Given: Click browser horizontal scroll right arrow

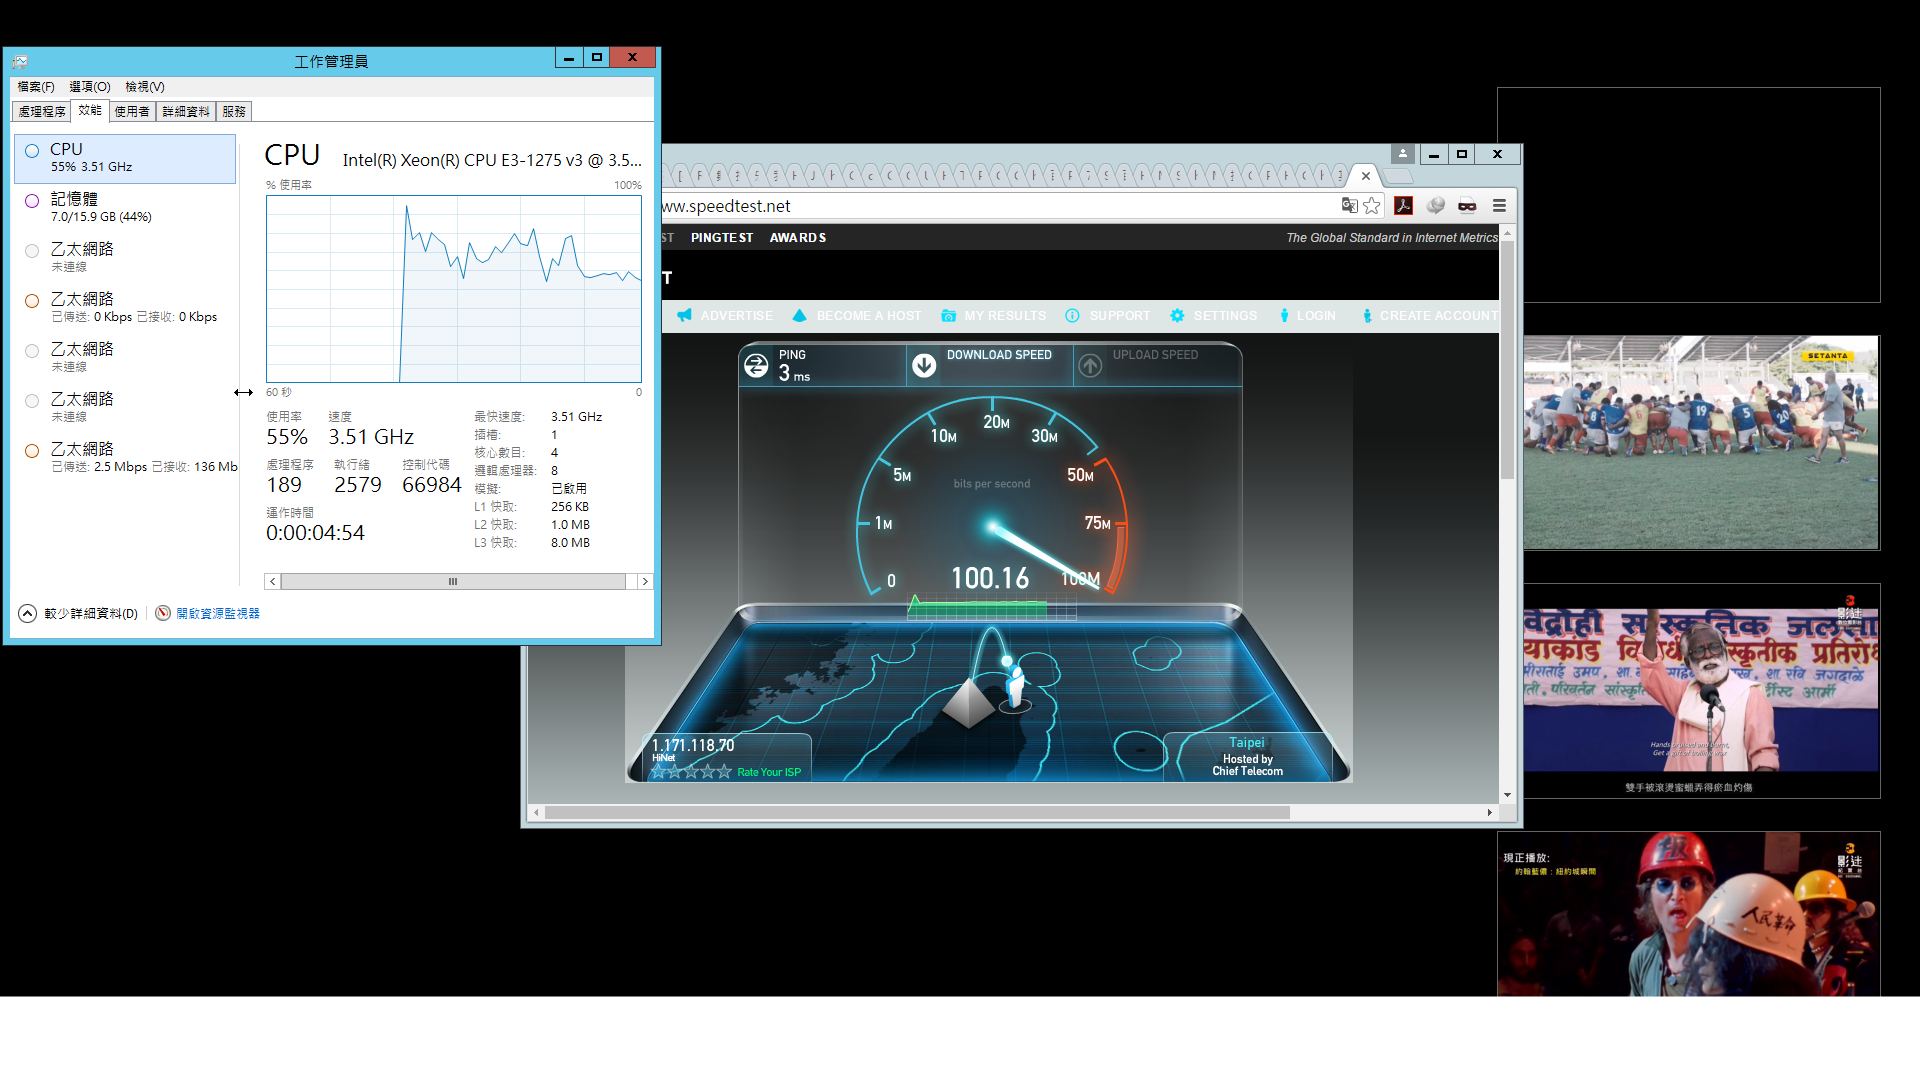Looking at the screenshot, I should coord(1490,812).
